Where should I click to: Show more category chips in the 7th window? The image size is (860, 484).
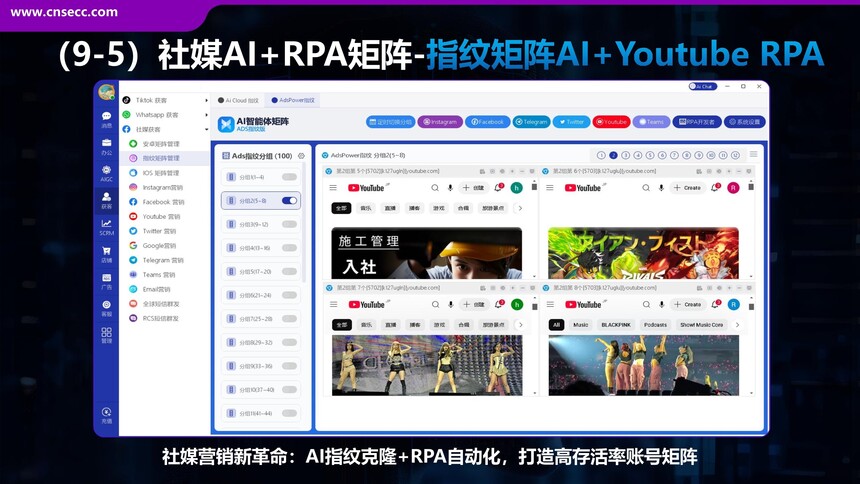point(520,325)
